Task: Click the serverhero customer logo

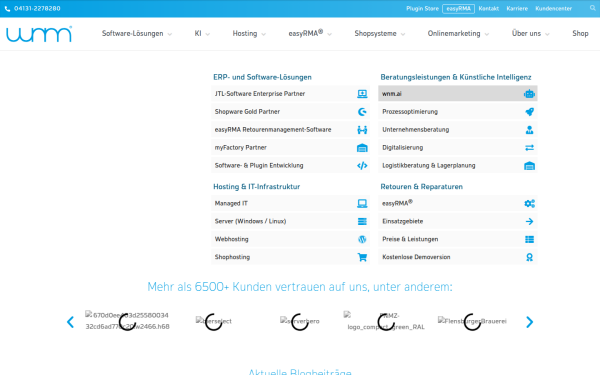Action: point(300,321)
